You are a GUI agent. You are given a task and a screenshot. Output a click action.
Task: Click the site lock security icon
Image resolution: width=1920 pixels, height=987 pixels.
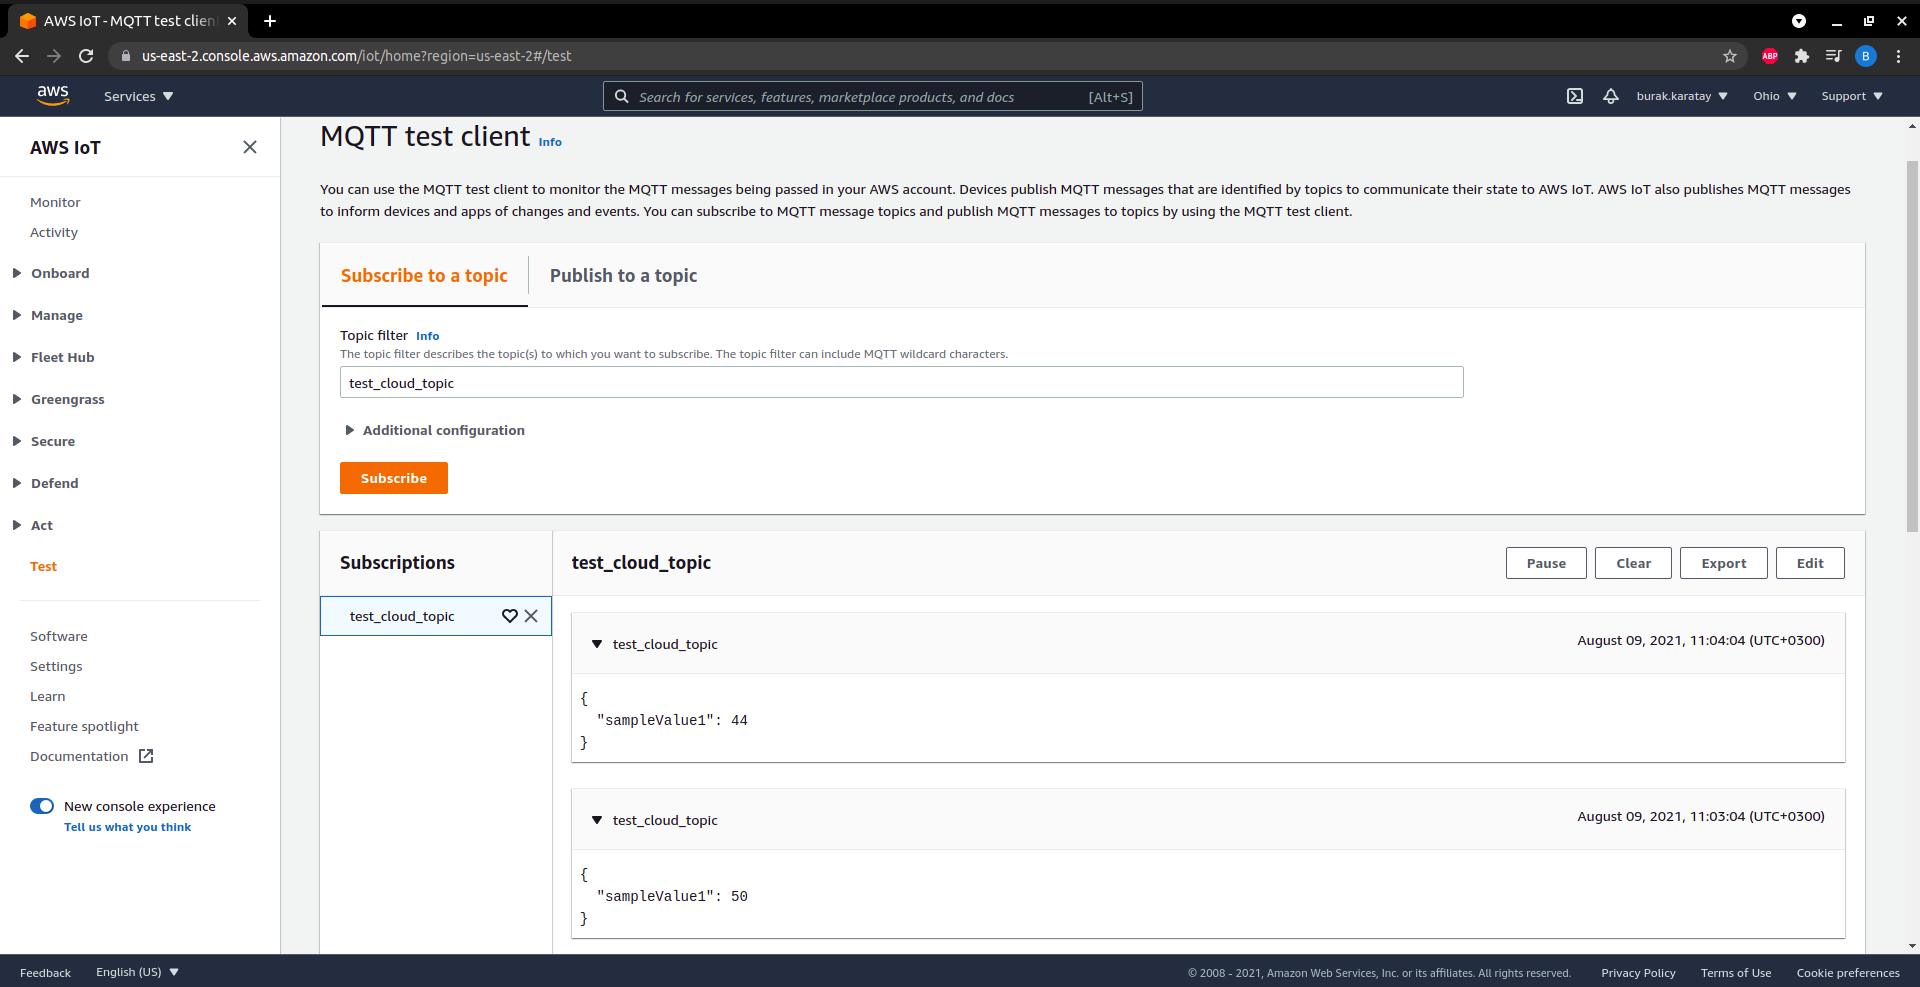[x=126, y=56]
